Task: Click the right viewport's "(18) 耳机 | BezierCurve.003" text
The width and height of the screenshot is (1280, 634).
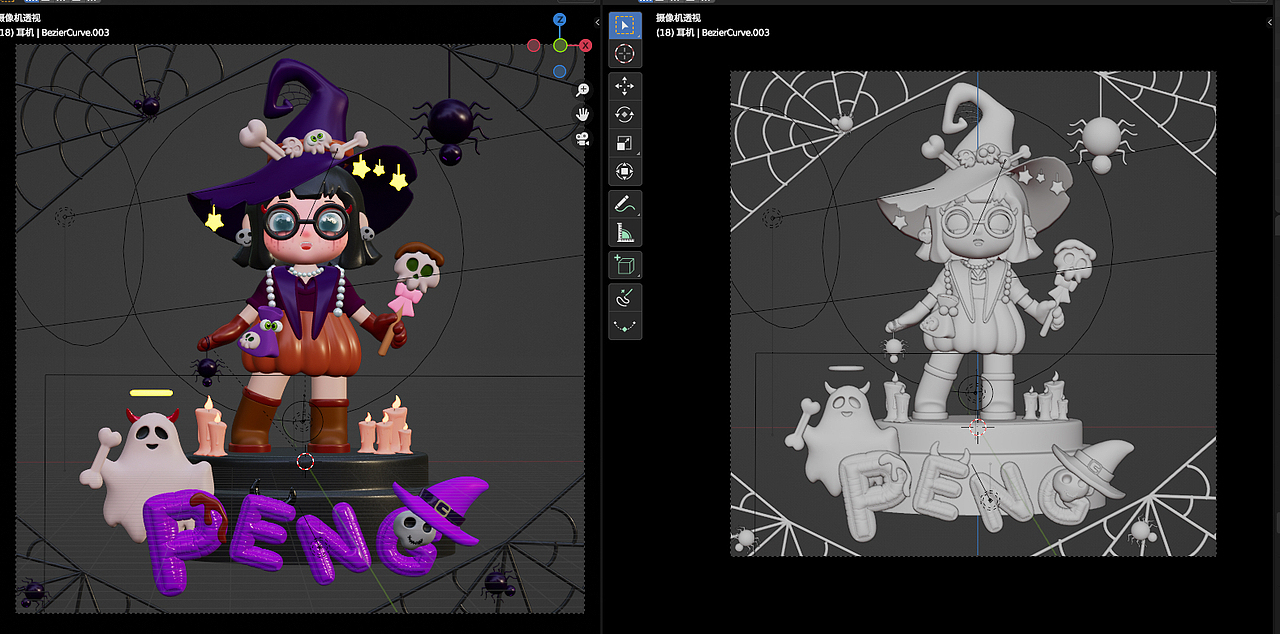Action: (712, 32)
